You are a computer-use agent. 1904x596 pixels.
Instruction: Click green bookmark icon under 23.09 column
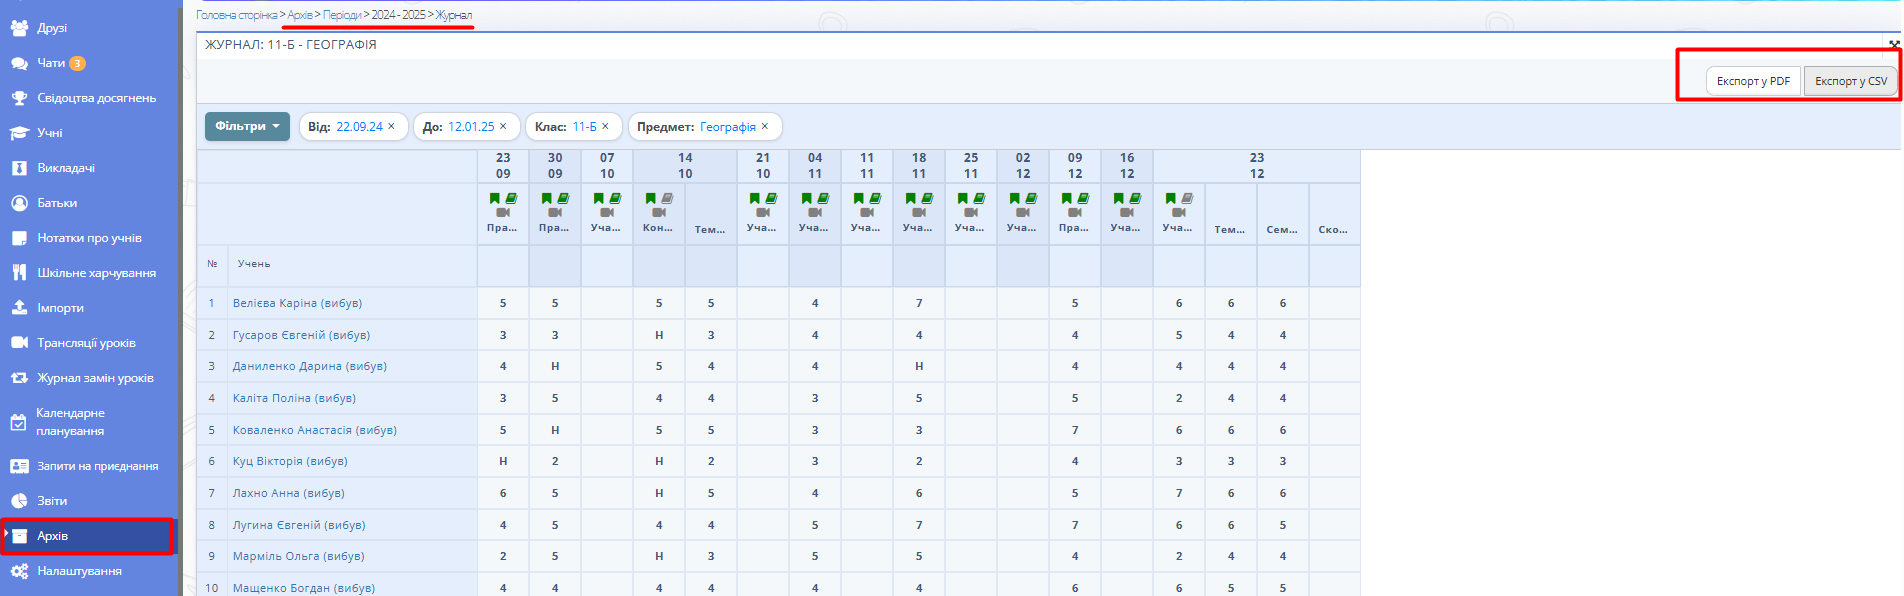tap(495, 198)
